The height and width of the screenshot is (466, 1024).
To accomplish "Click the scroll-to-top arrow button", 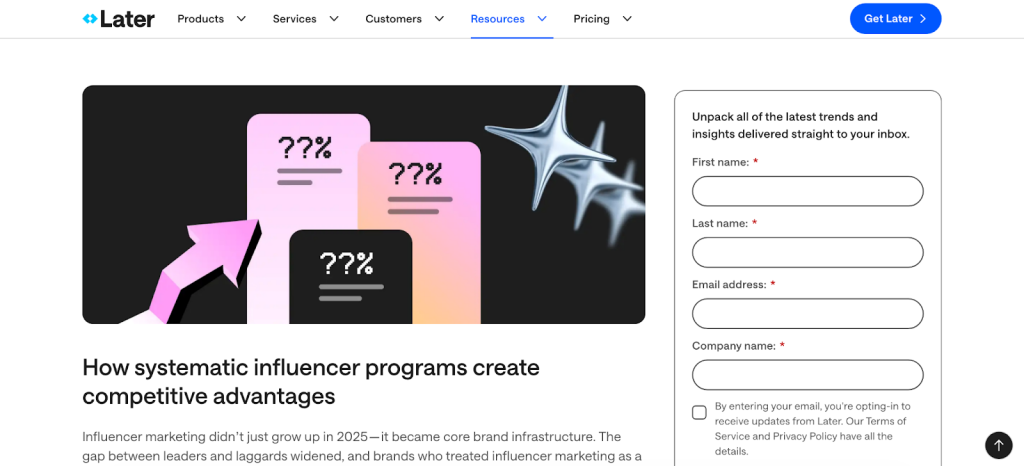I will click(x=998, y=445).
